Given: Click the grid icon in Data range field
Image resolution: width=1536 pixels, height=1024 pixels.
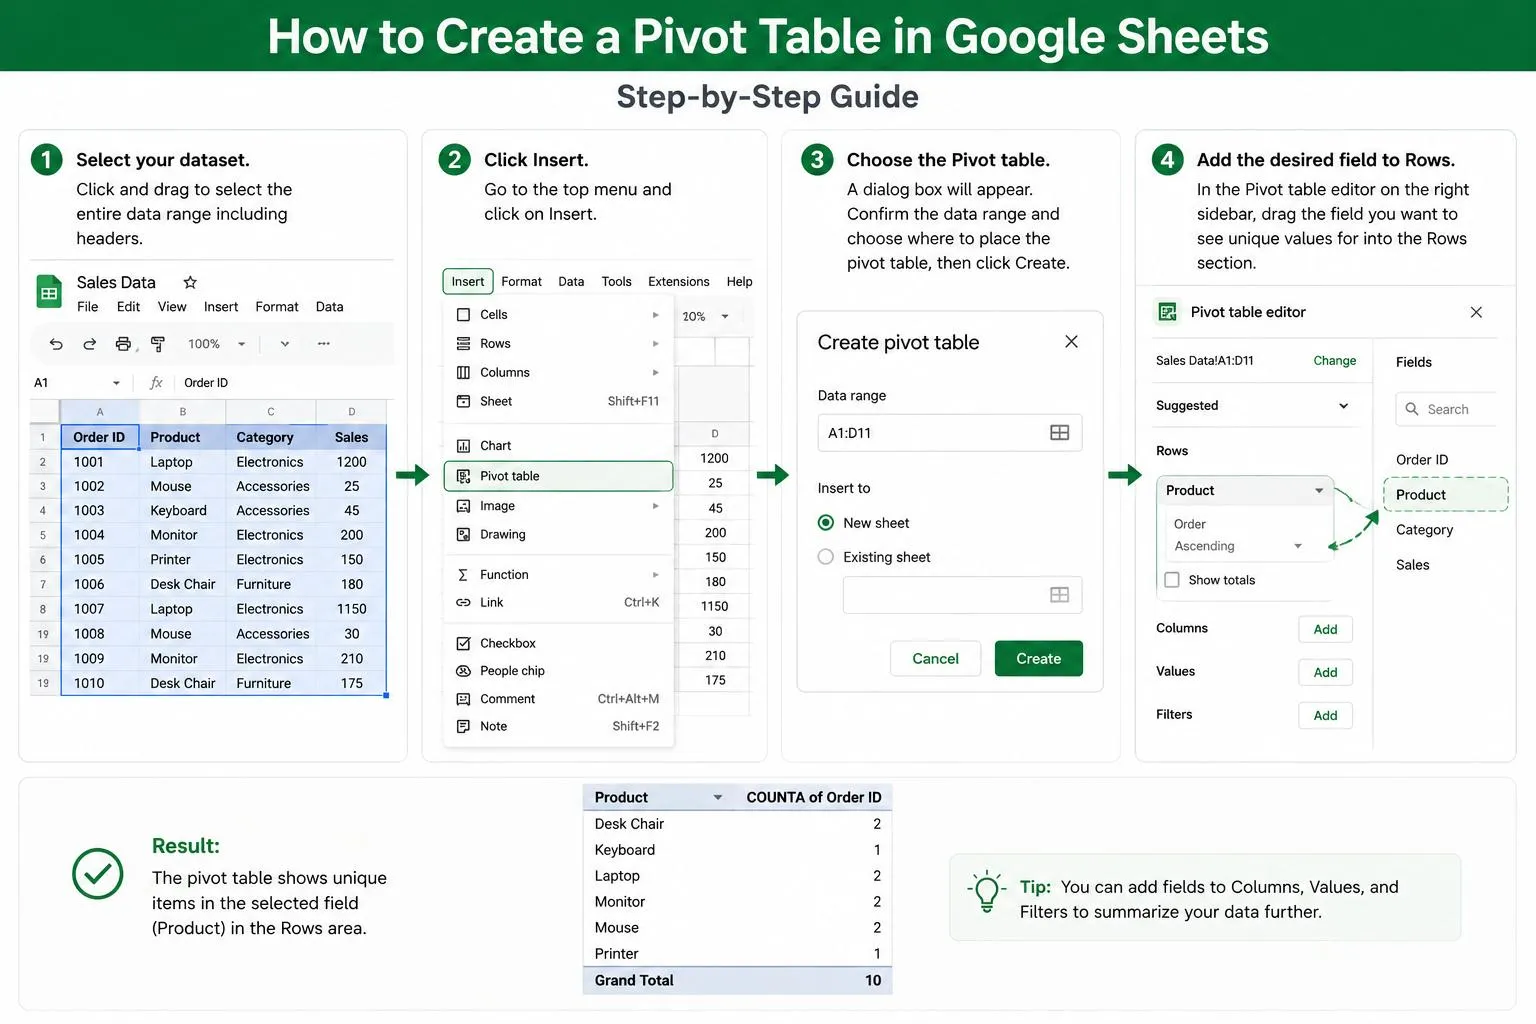Looking at the screenshot, I should [1059, 433].
